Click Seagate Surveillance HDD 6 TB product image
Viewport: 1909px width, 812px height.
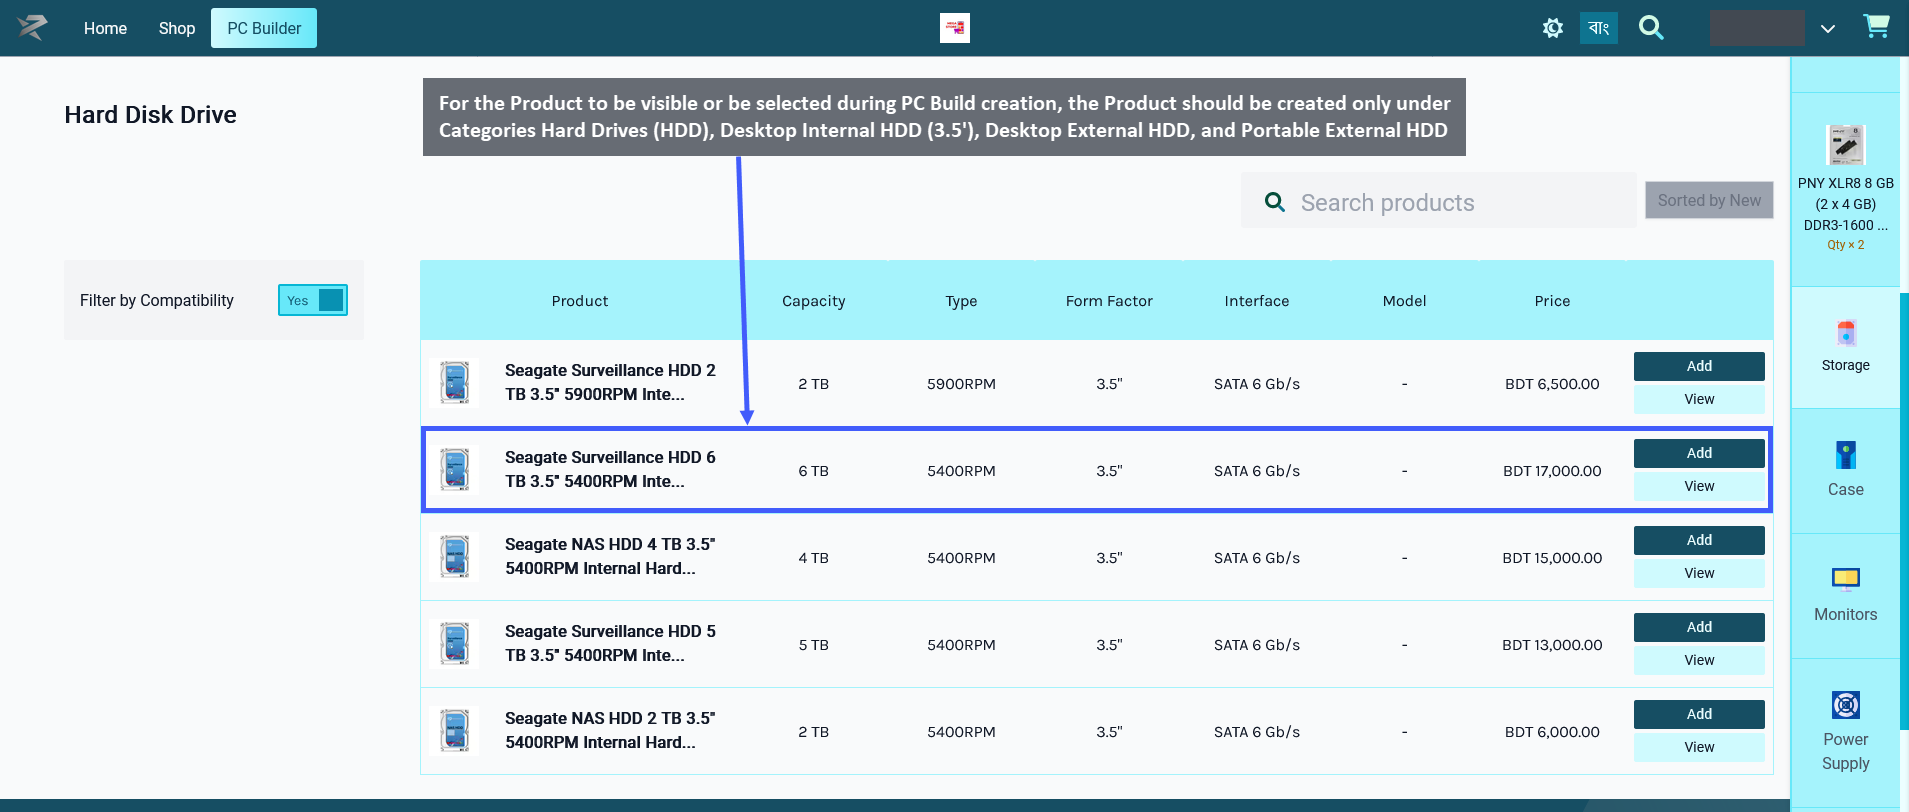pyautogui.click(x=455, y=470)
